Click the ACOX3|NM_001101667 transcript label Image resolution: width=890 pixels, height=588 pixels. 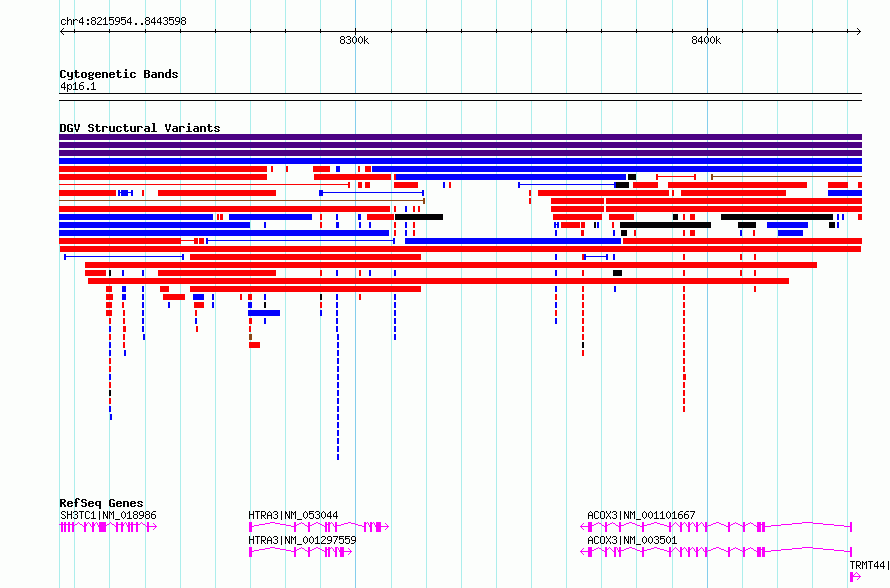[641, 515]
